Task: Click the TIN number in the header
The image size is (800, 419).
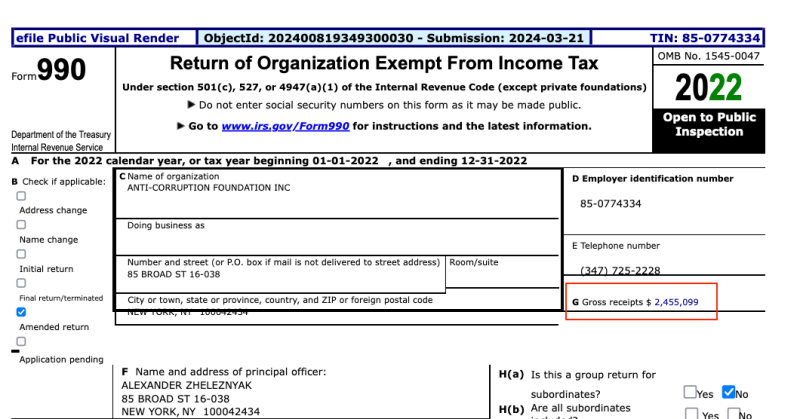Action: [719, 38]
